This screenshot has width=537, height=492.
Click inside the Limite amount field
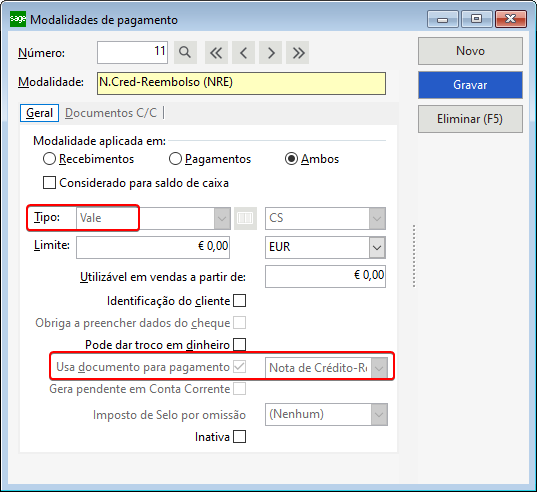(x=153, y=247)
